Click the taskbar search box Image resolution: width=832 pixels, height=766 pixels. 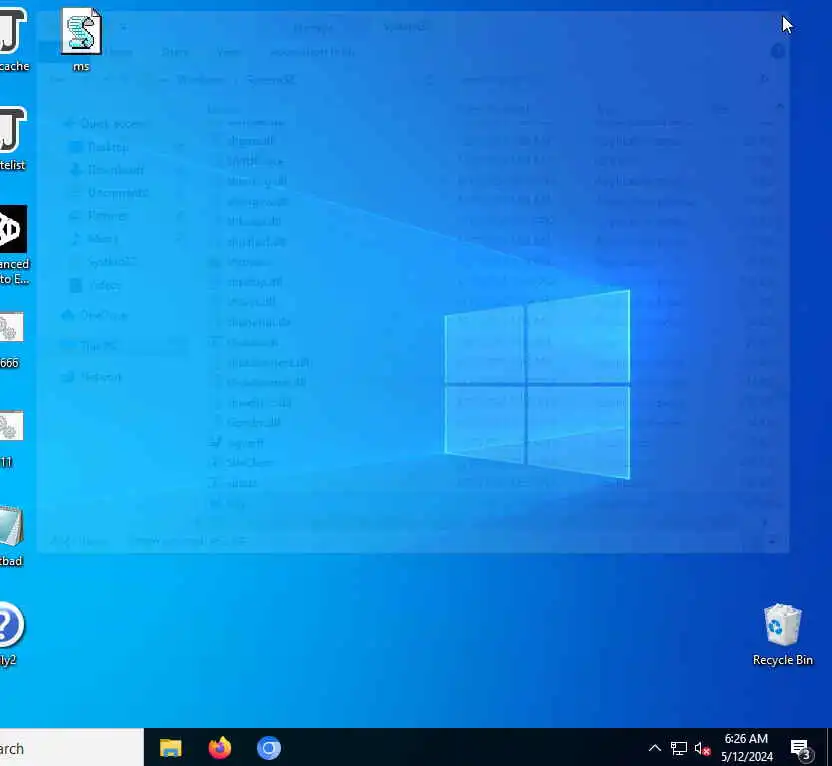72,748
